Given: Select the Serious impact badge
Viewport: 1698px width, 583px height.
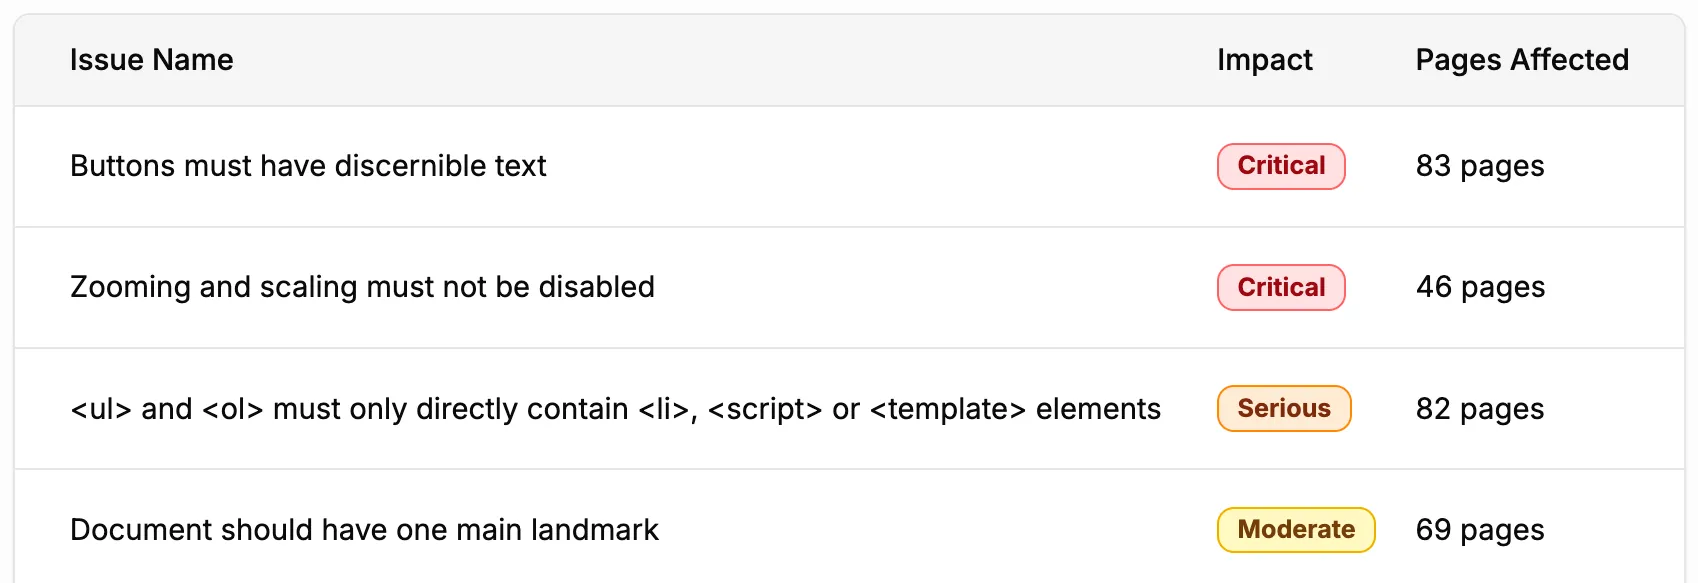Looking at the screenshot, I should pyautogui.click(x=1283, y=409).
